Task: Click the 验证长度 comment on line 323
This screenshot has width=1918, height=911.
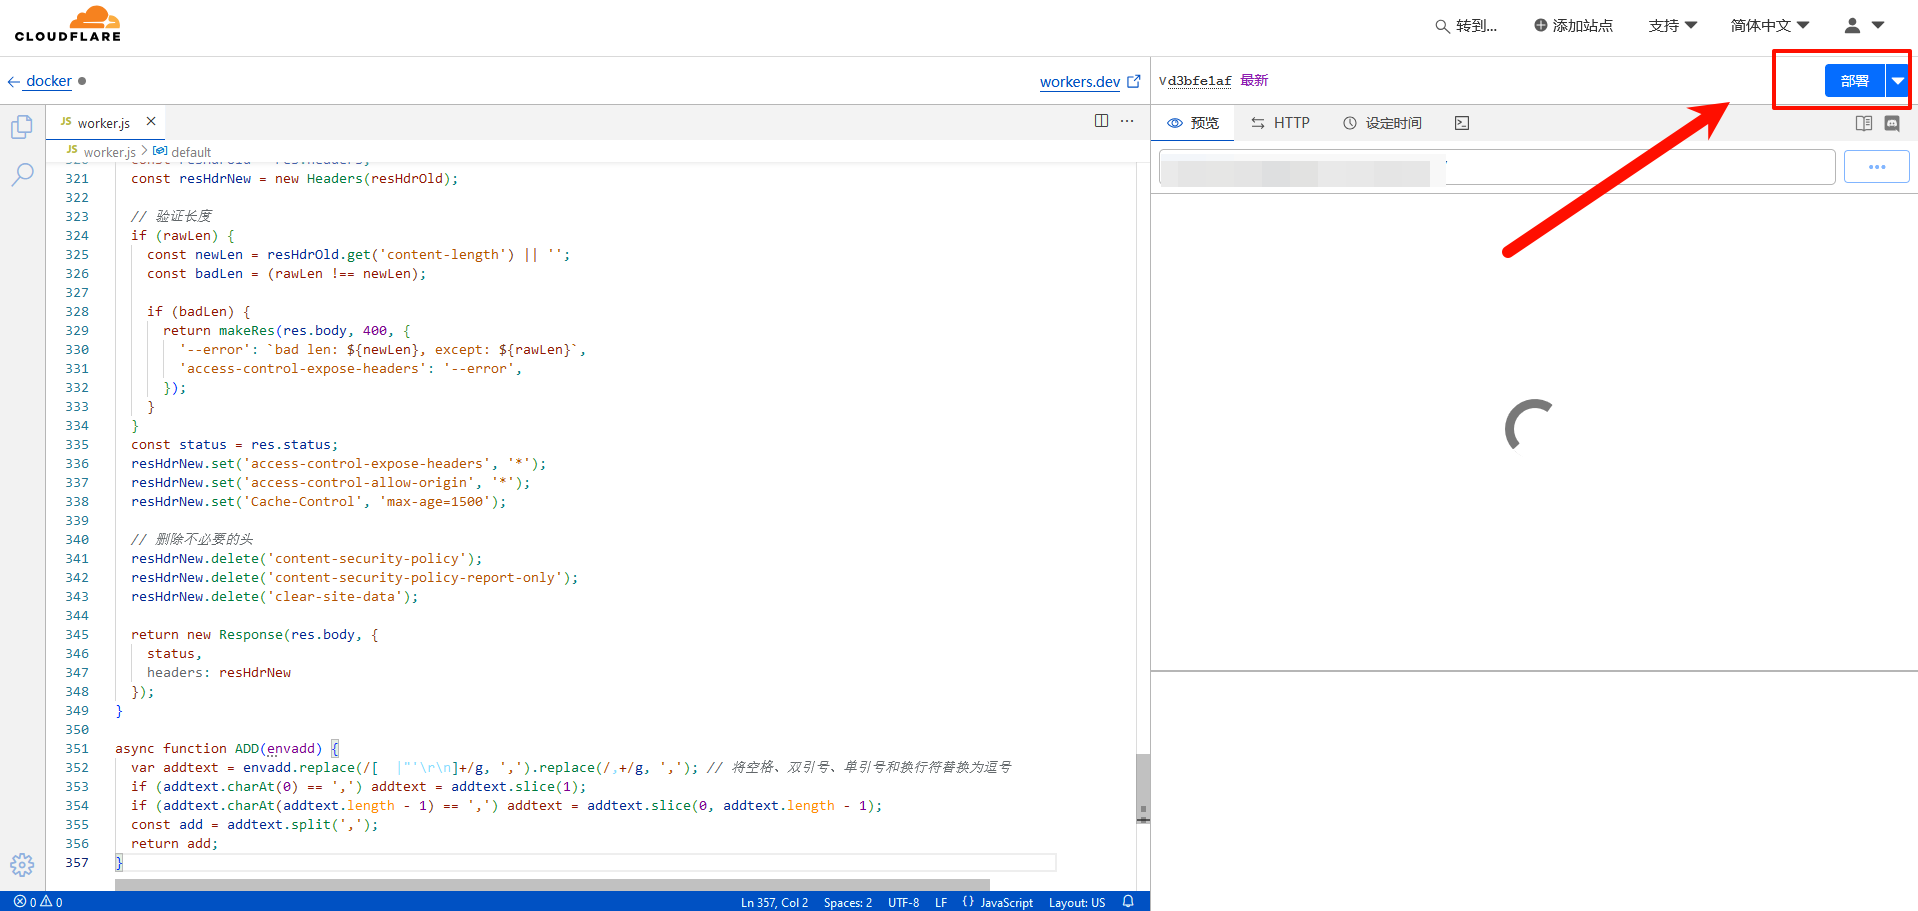Action: point(171,216)
